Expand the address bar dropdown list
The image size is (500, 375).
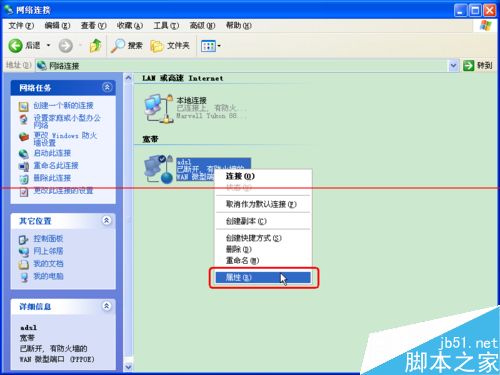tap(453, 66)
